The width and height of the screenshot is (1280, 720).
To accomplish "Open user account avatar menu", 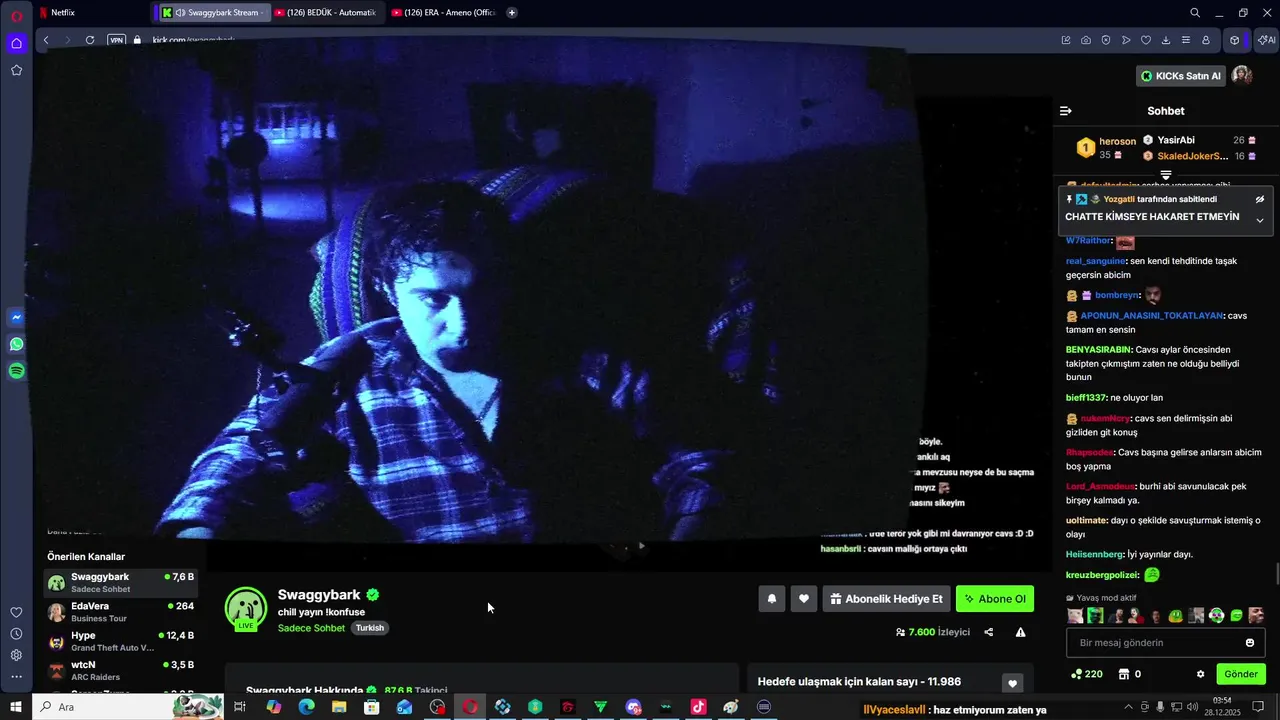I will pyautogui.click(x=1242, y=76).
